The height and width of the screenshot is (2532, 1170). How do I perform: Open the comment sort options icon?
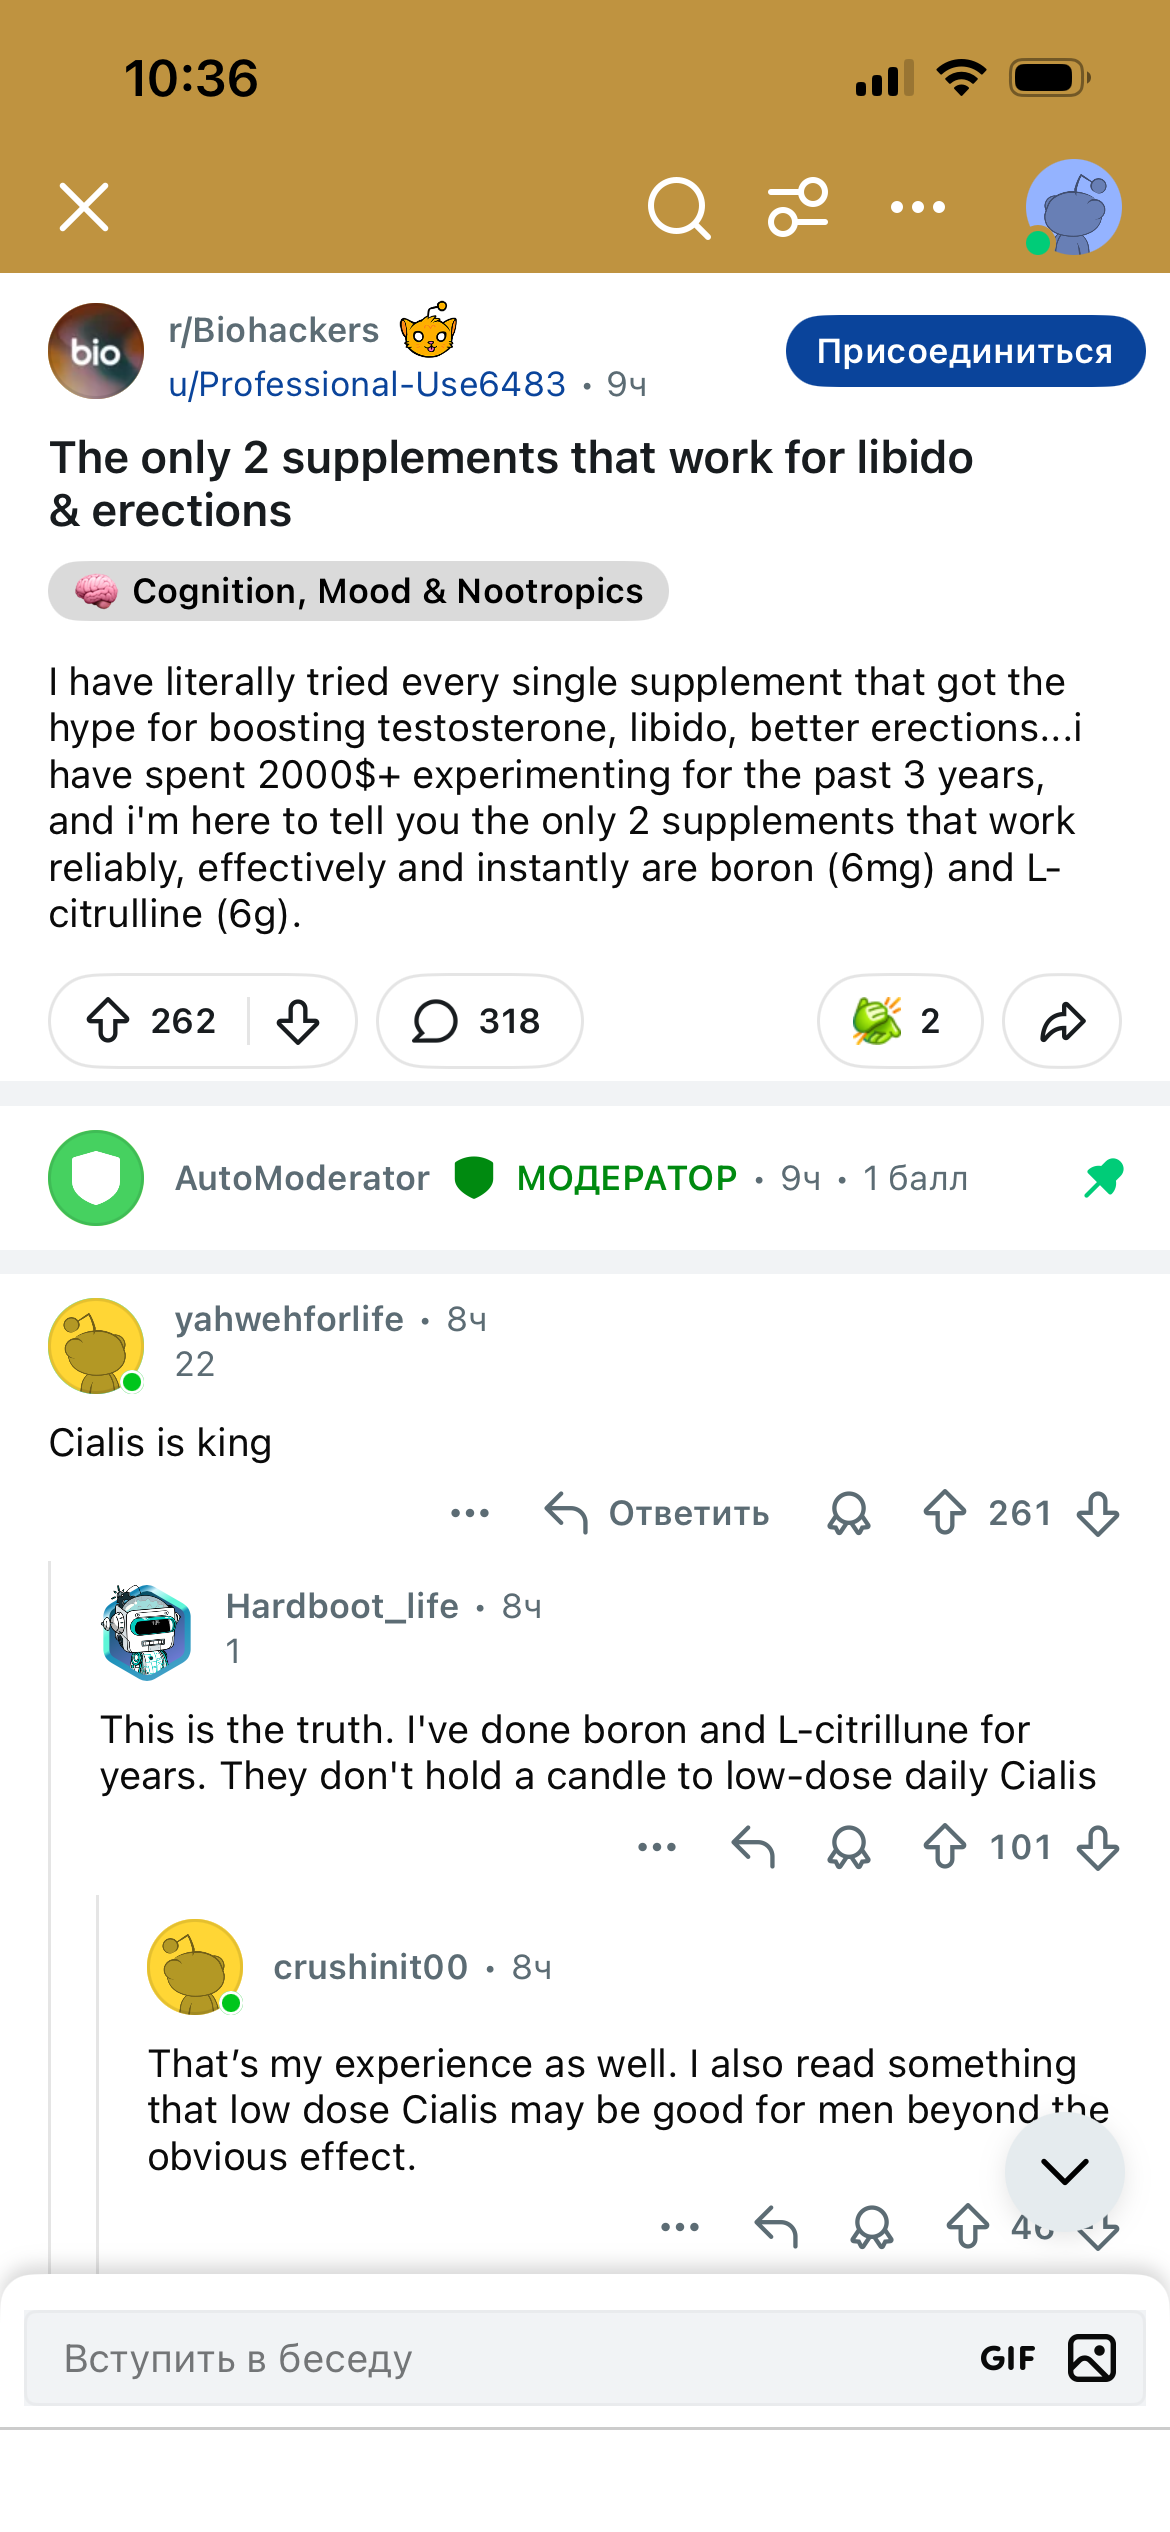point(798,208)
